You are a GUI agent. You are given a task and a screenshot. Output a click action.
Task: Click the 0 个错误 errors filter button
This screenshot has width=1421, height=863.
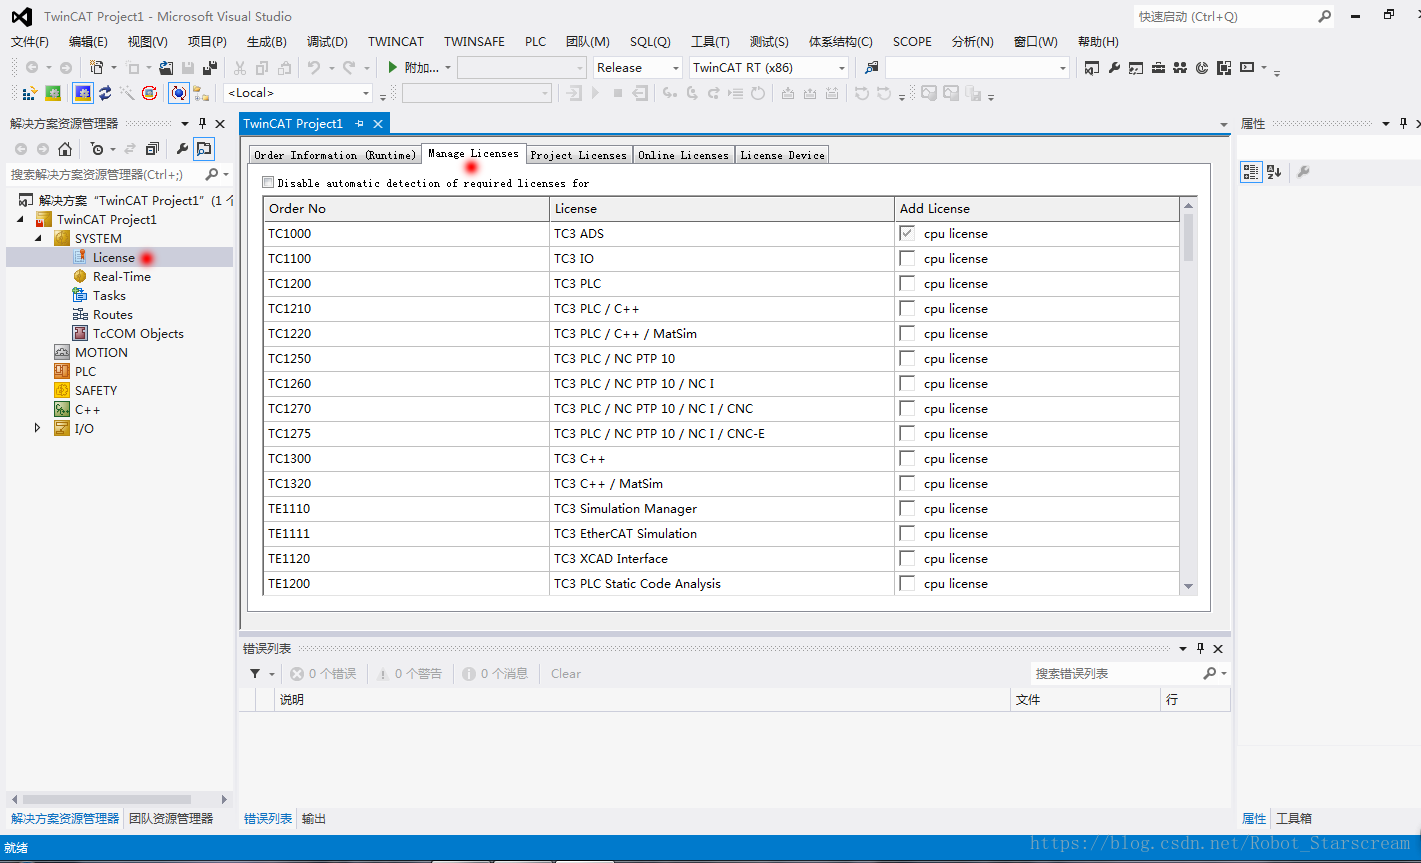324,674
